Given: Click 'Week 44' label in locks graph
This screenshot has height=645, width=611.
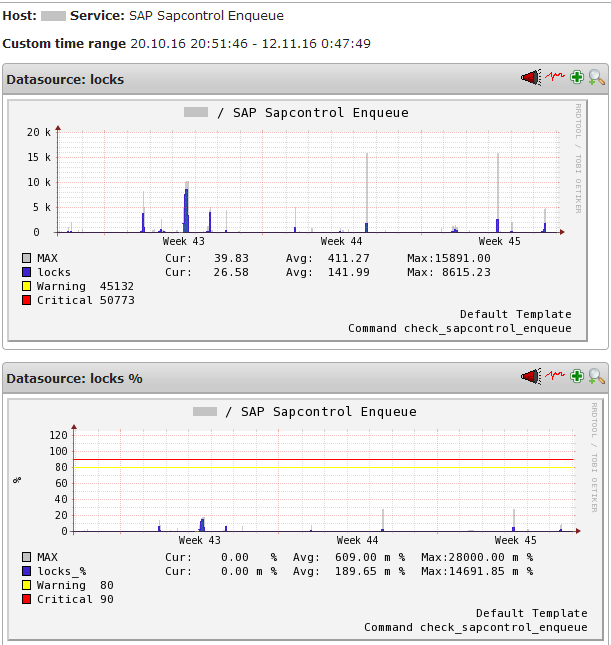Looking at the screenshot, I should coord(342,241).
